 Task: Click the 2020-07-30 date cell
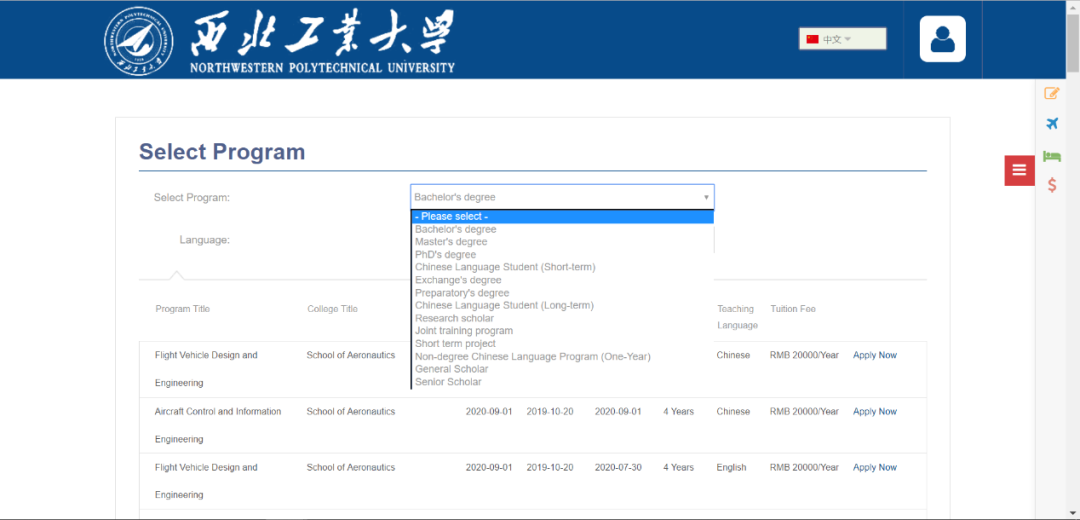point(618,467)
